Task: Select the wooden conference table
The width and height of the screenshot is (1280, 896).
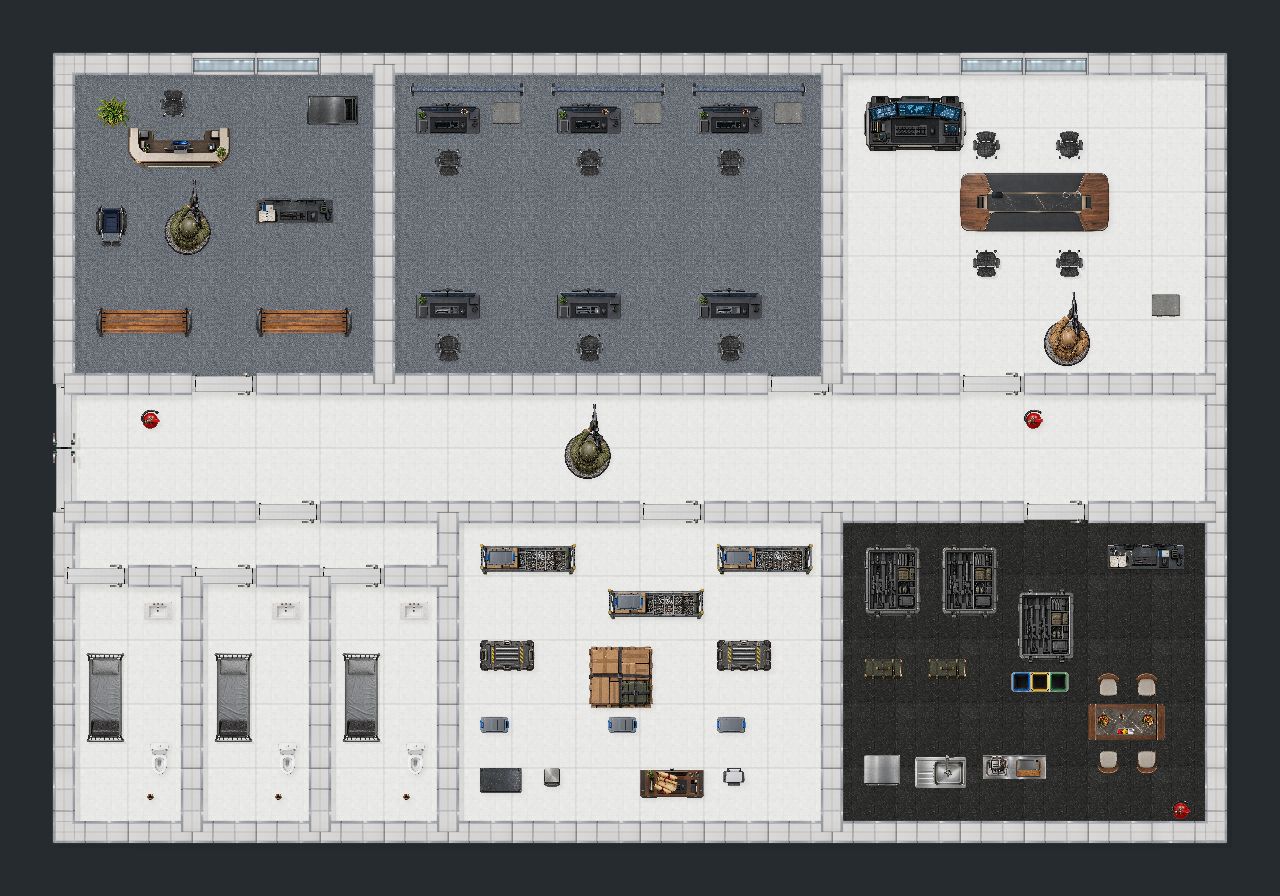Action: click(x=1034, y=202)
